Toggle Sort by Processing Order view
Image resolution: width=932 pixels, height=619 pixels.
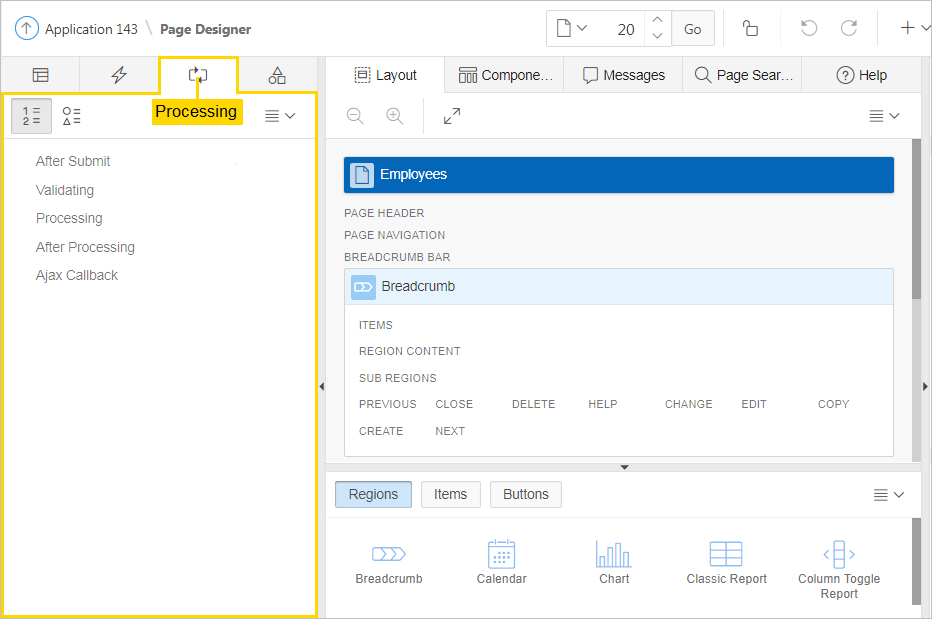coord(31,116)
